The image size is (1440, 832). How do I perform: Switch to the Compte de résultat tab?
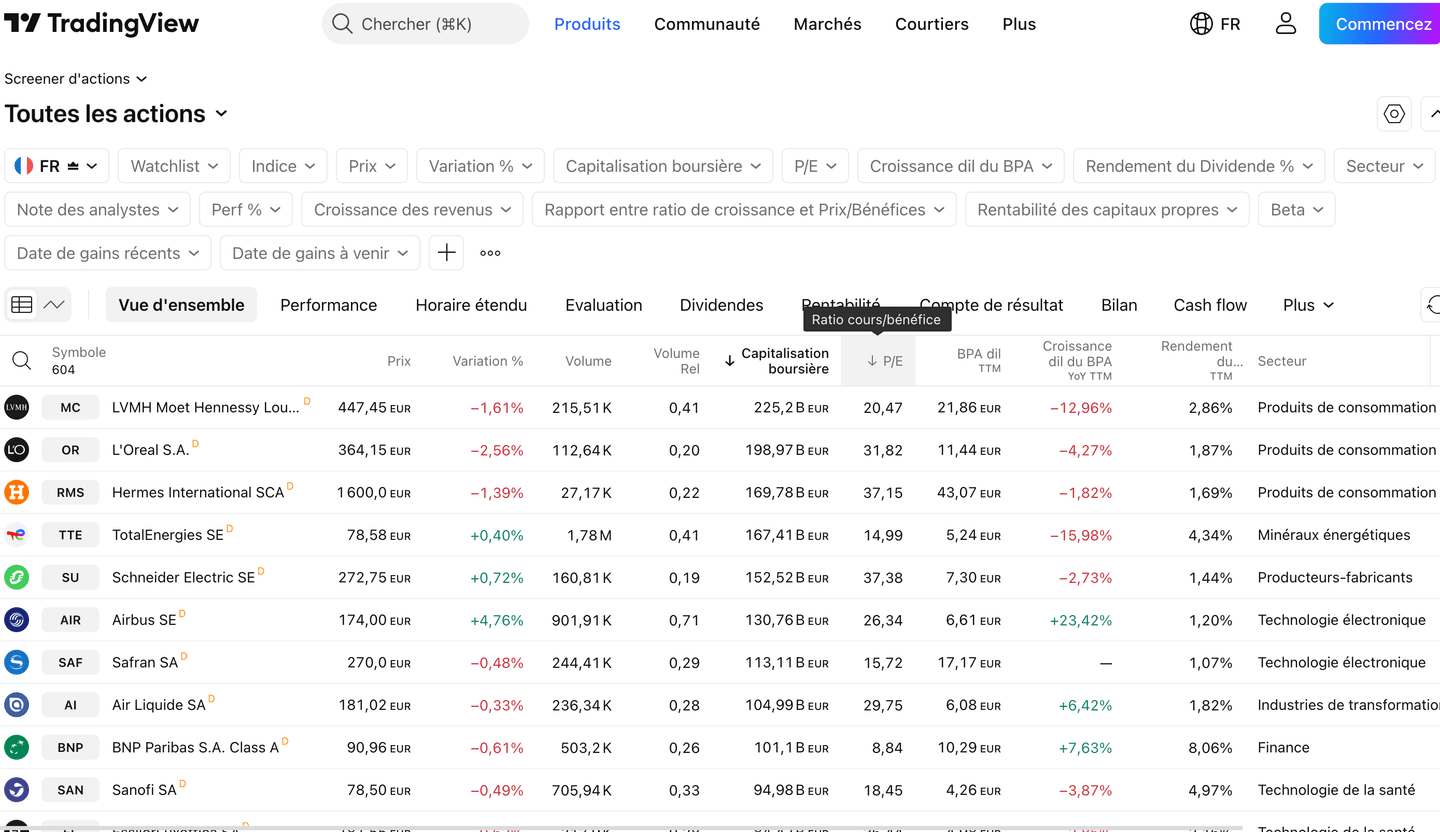pos(991,305)
